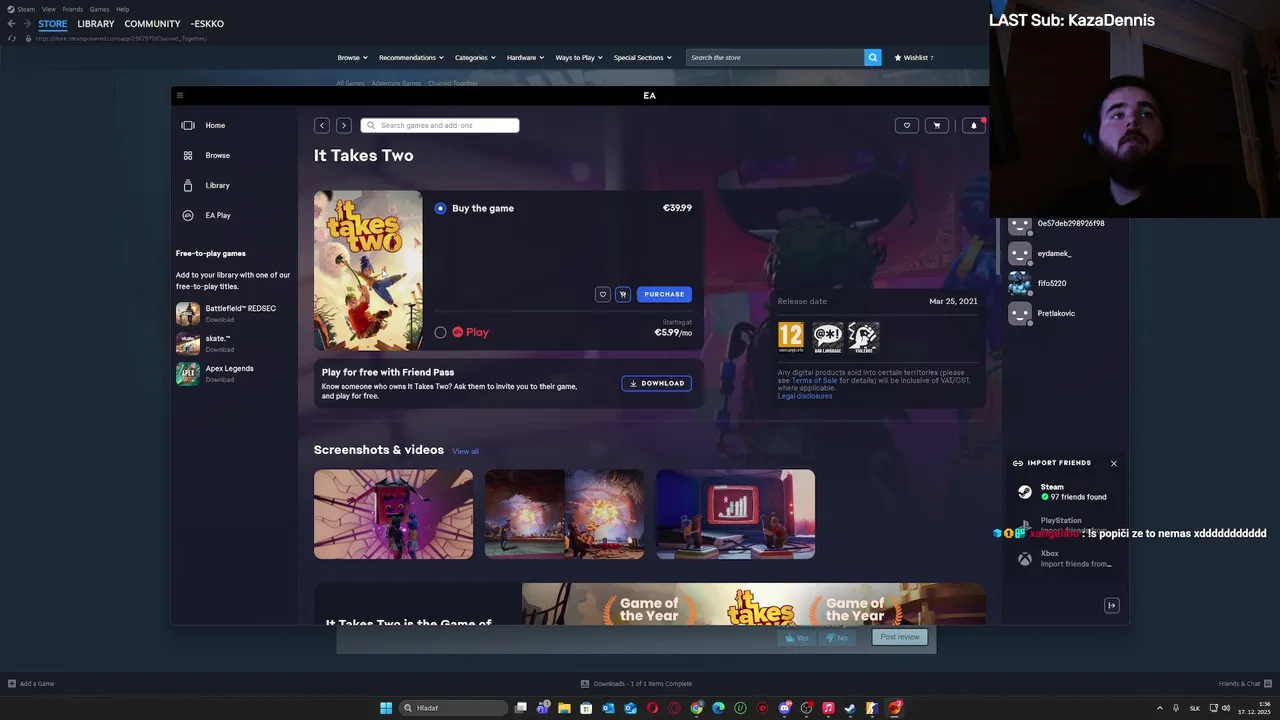Close the Import Friends panel
This screenshot has width=1280, height=720.
coord(1114,463)
